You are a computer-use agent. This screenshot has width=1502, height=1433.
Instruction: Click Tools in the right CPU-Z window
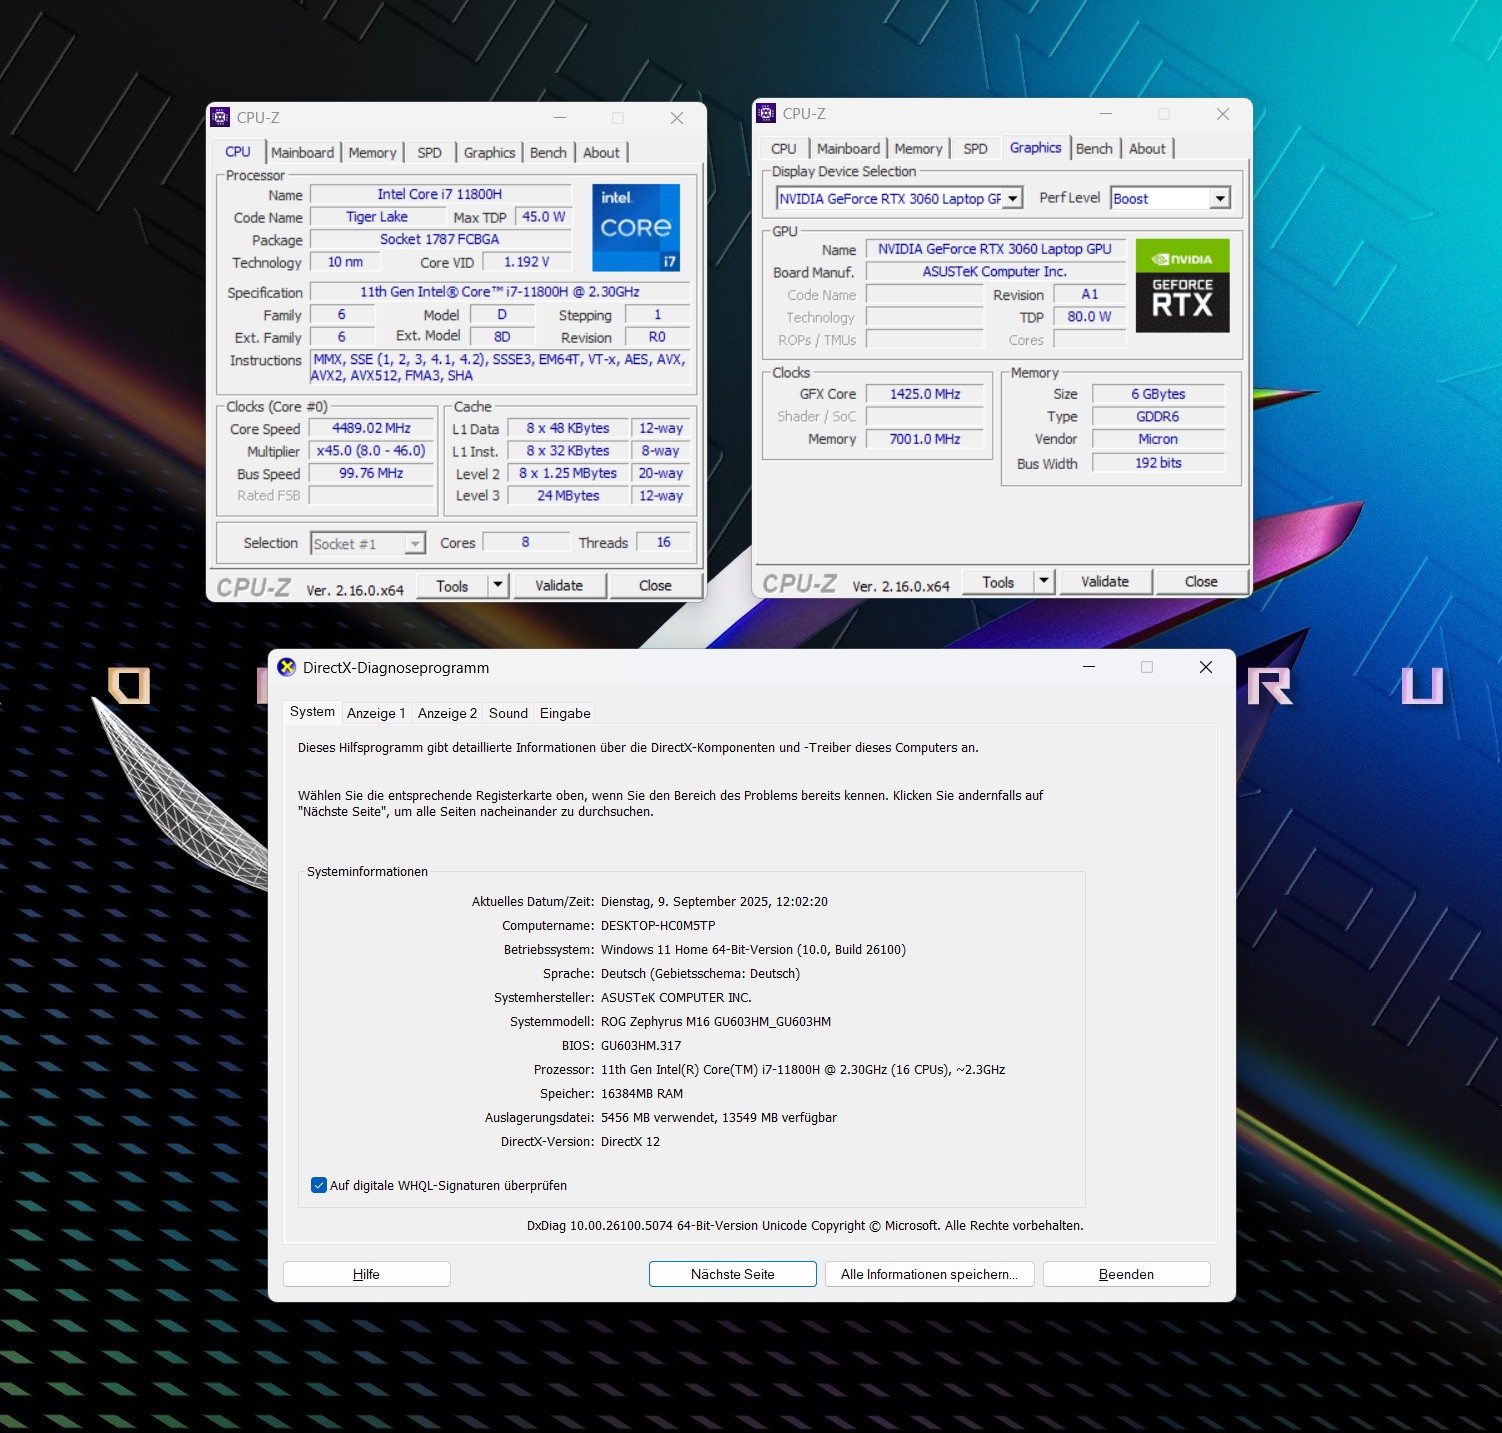pyautogui.click(x=998, y=581)
